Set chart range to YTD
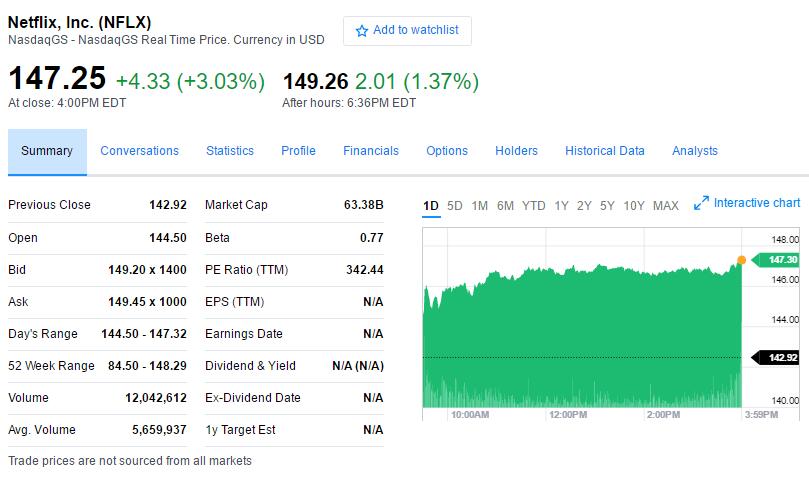809x480 pixels. click(534, 206)
